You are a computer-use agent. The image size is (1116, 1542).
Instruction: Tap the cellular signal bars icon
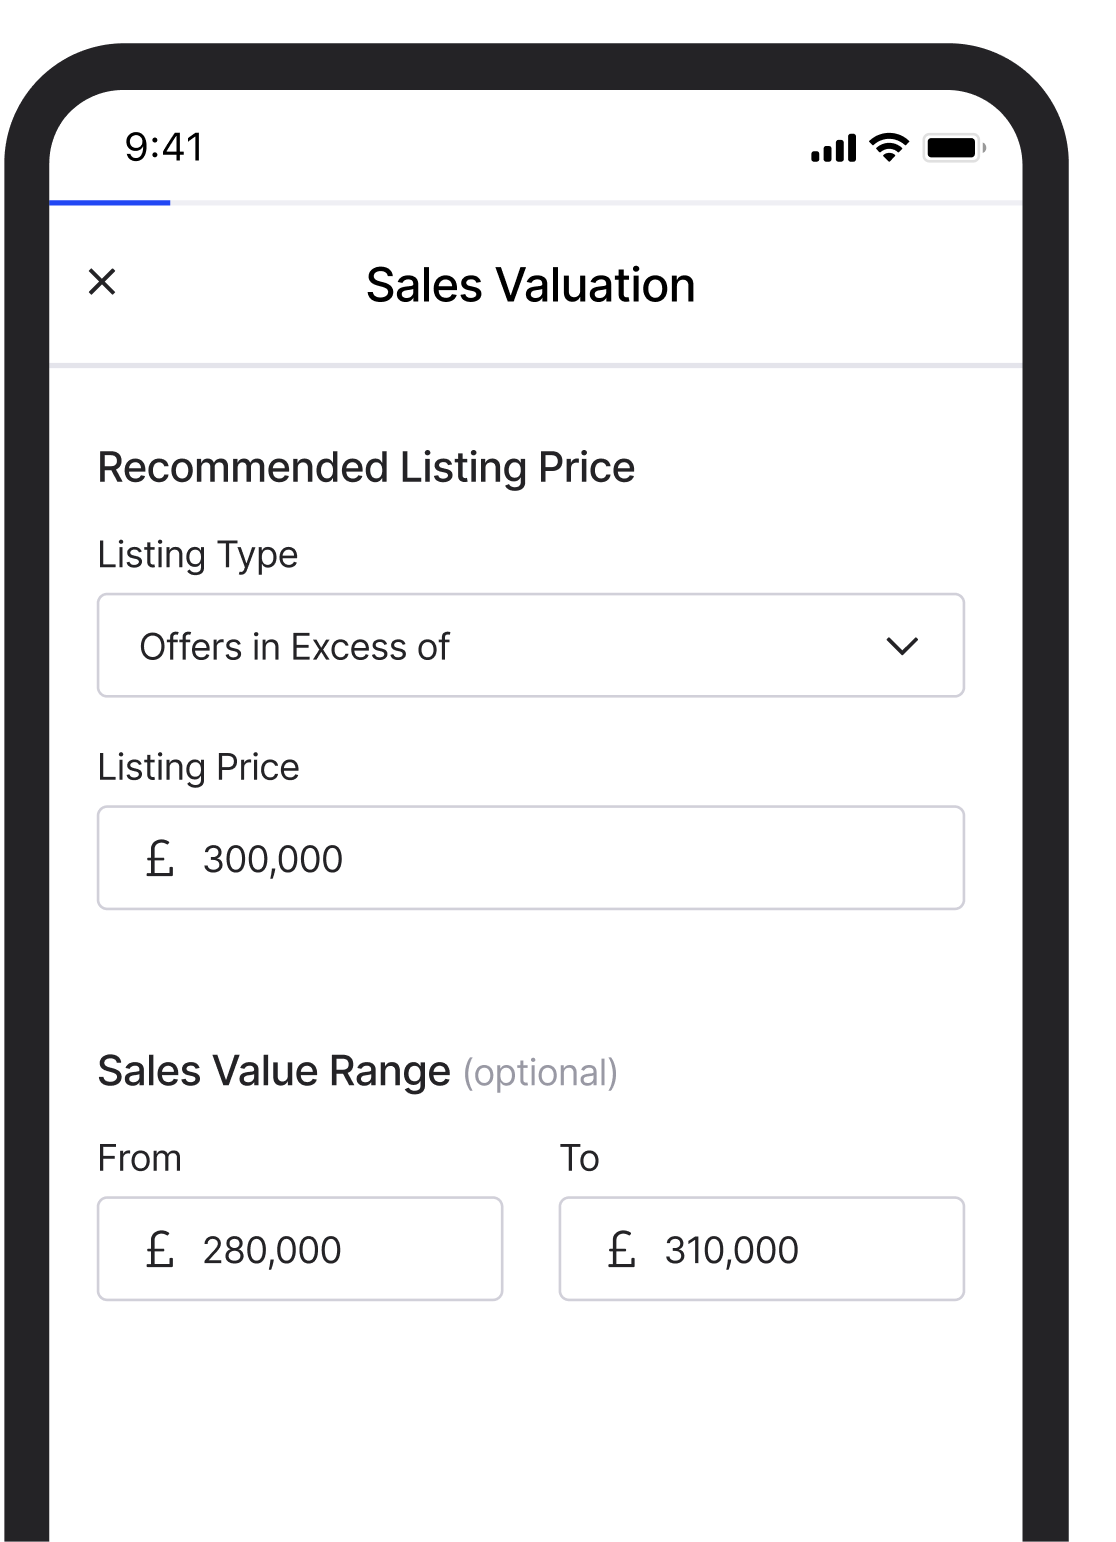click(834, 148)
